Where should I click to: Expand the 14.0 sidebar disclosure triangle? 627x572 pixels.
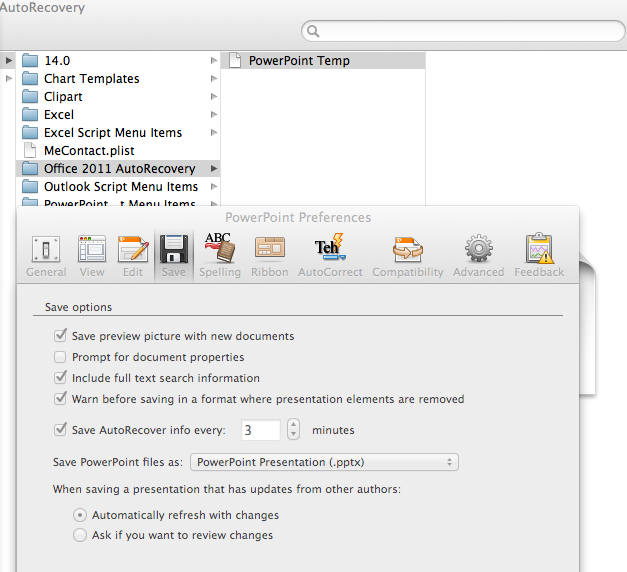(x=8, y=61)
